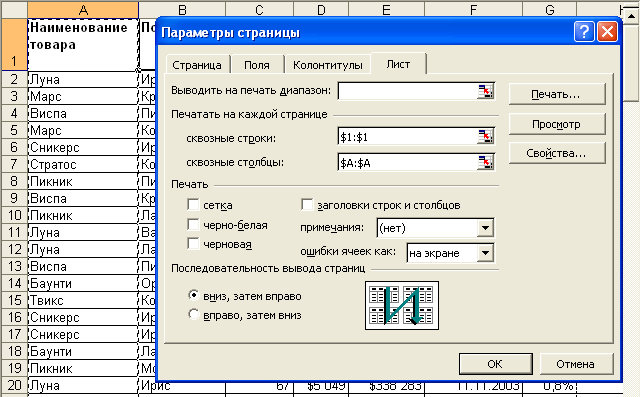Image resolution: width=640 pixels, height=397 pixels.
Task: Click cell Виспа in row 9
Action: (x=83, y=198)
